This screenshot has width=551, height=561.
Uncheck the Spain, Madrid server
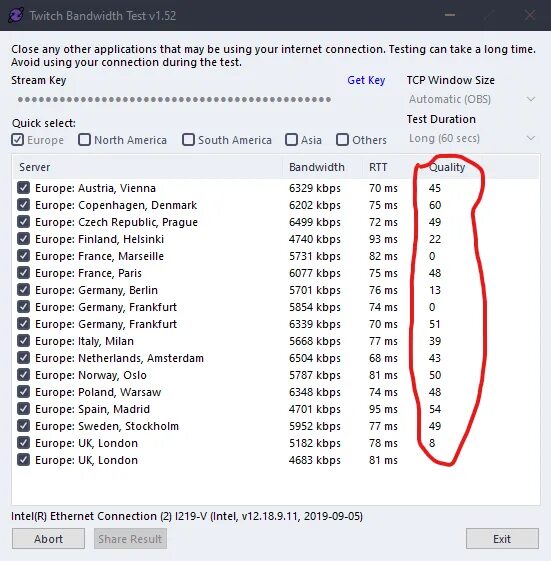[23, 409]
